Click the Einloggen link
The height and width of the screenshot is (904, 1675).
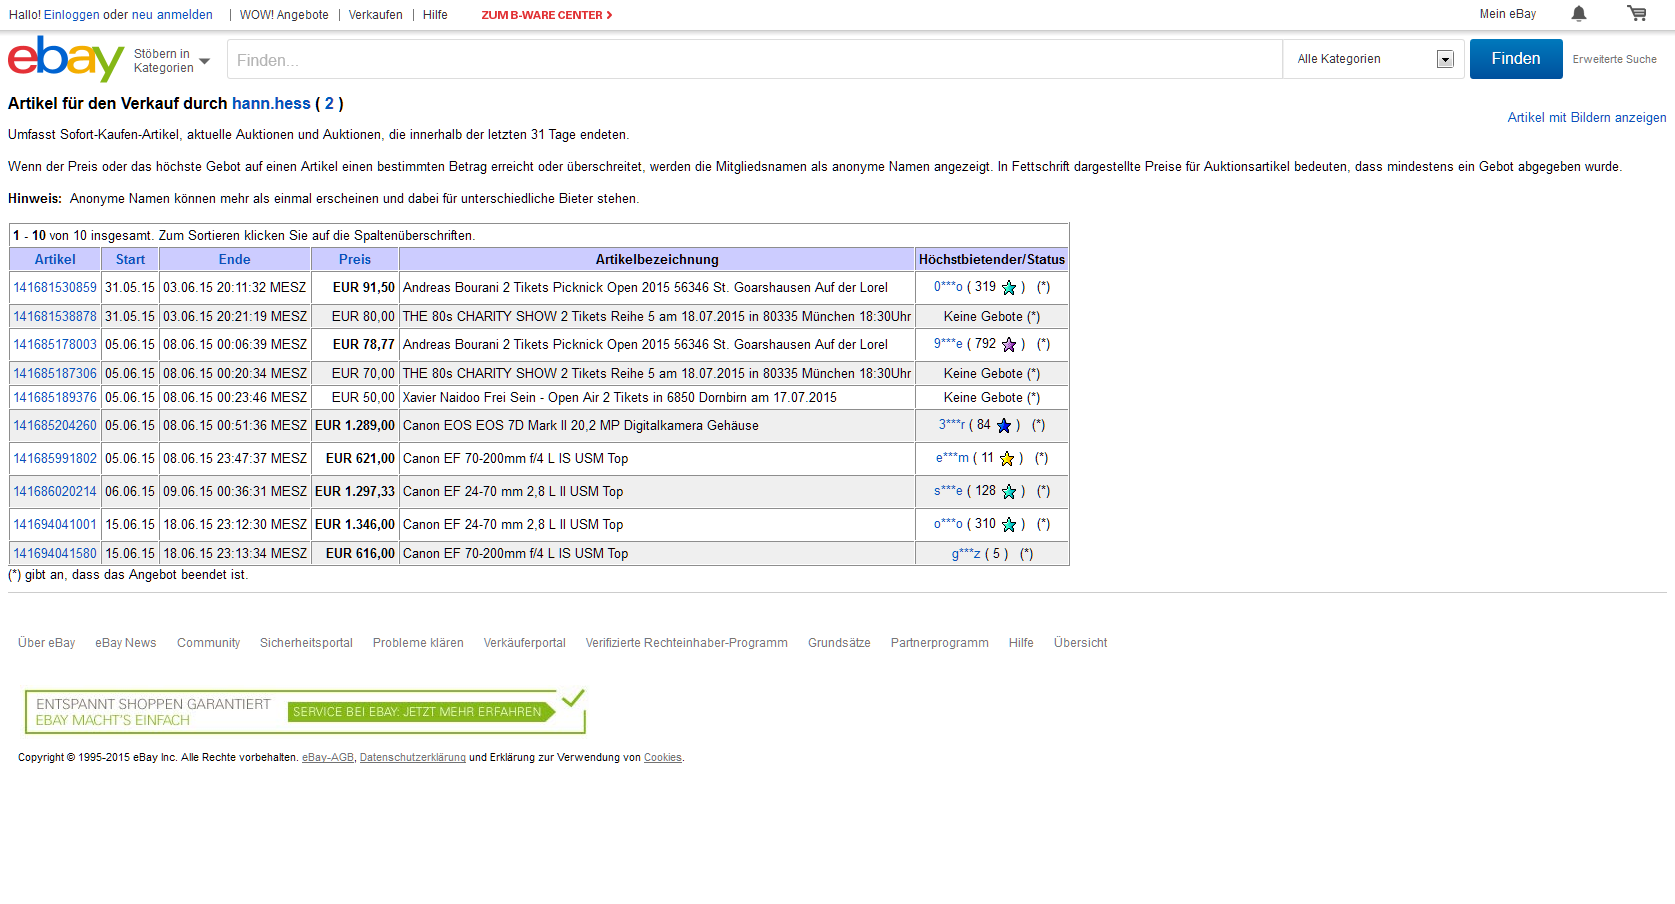point(71,15)
